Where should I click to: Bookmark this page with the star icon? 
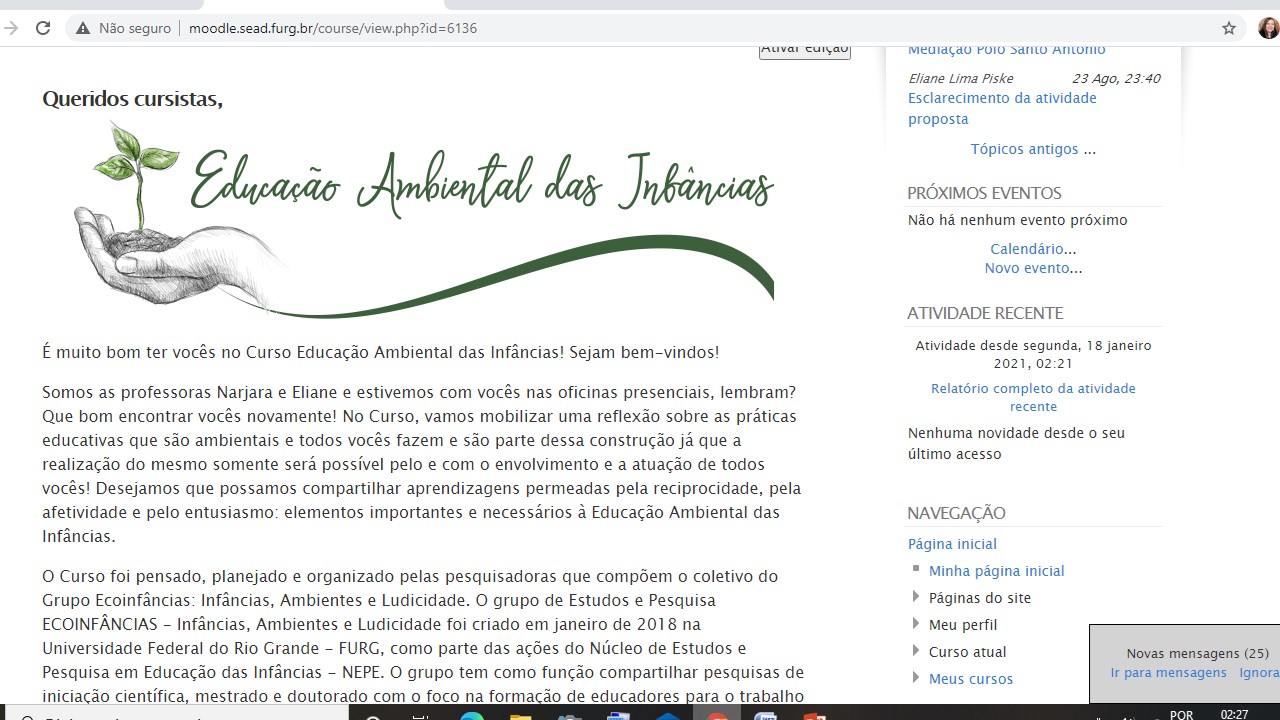[x=1229, y=28]
